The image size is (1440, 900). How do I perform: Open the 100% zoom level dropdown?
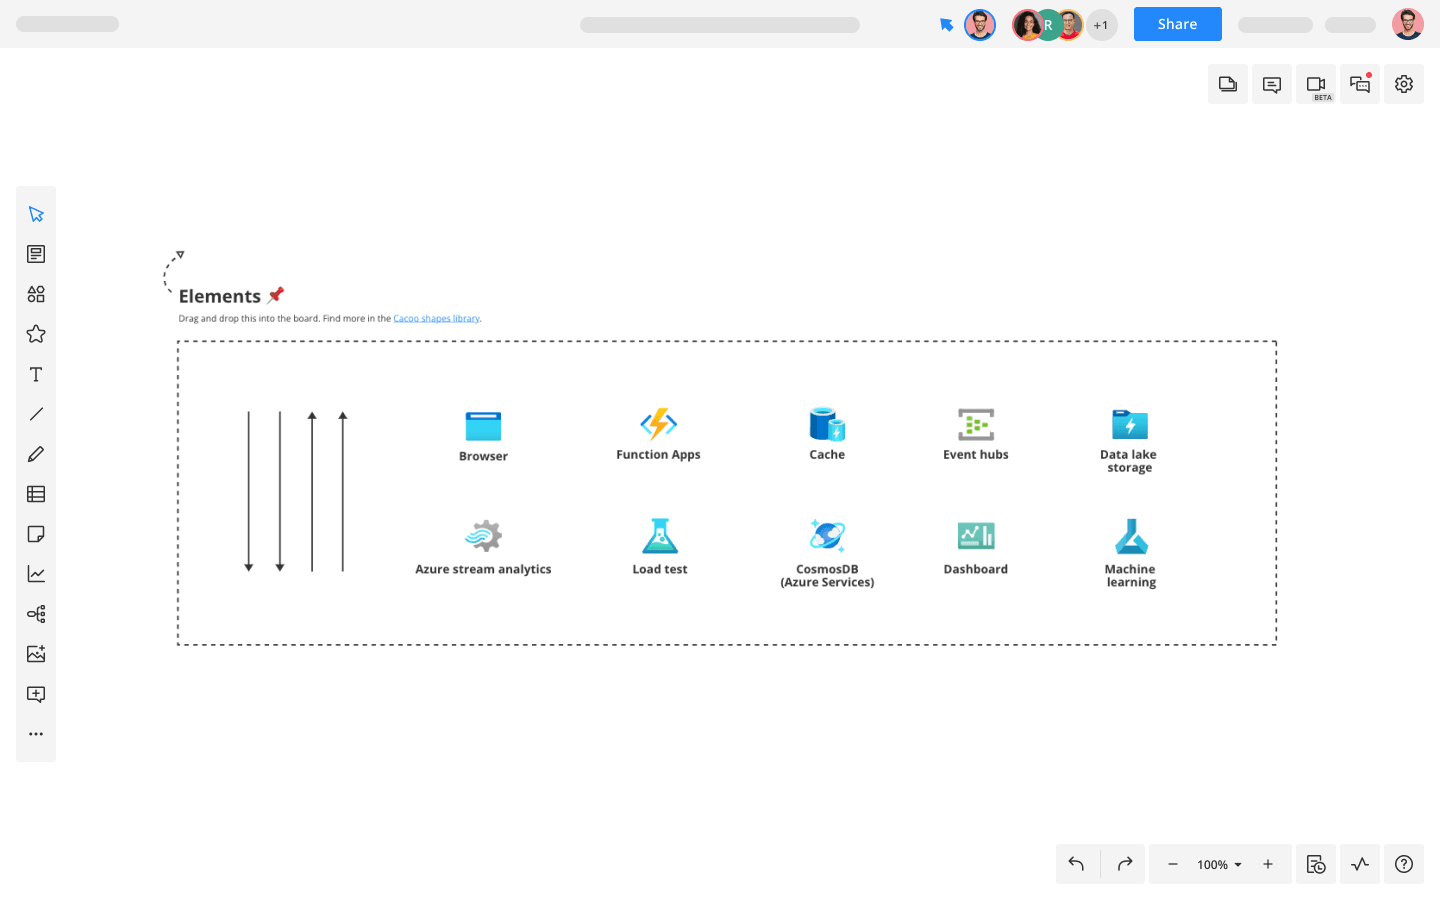pos(1219,865)
